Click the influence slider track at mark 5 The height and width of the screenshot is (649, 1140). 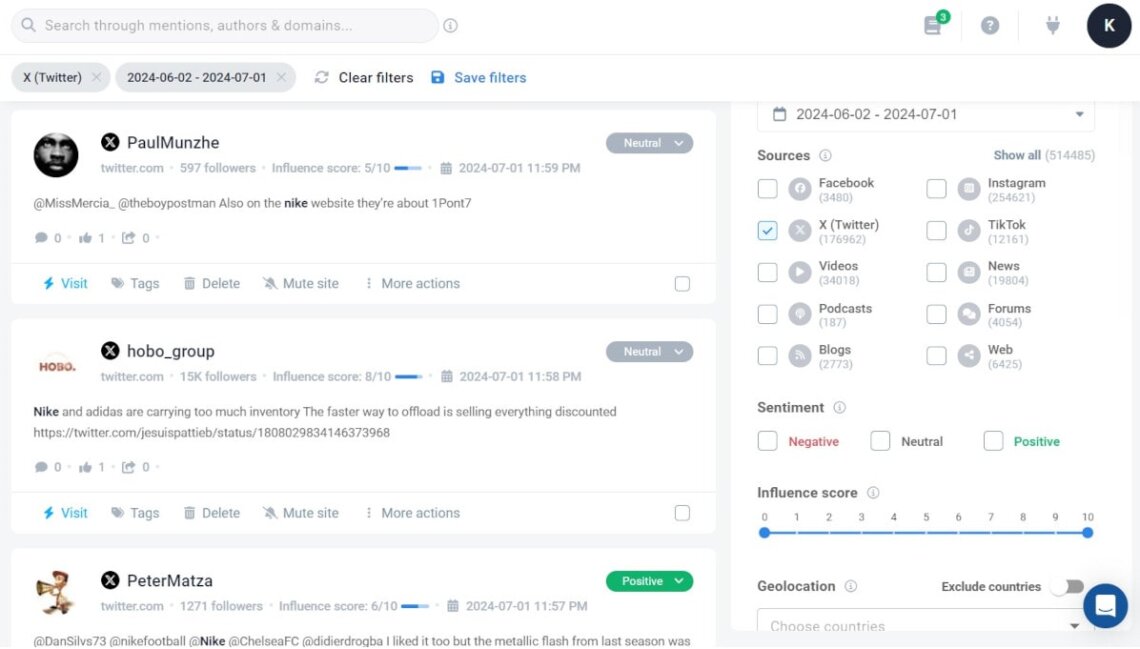[x=926, y=533]
